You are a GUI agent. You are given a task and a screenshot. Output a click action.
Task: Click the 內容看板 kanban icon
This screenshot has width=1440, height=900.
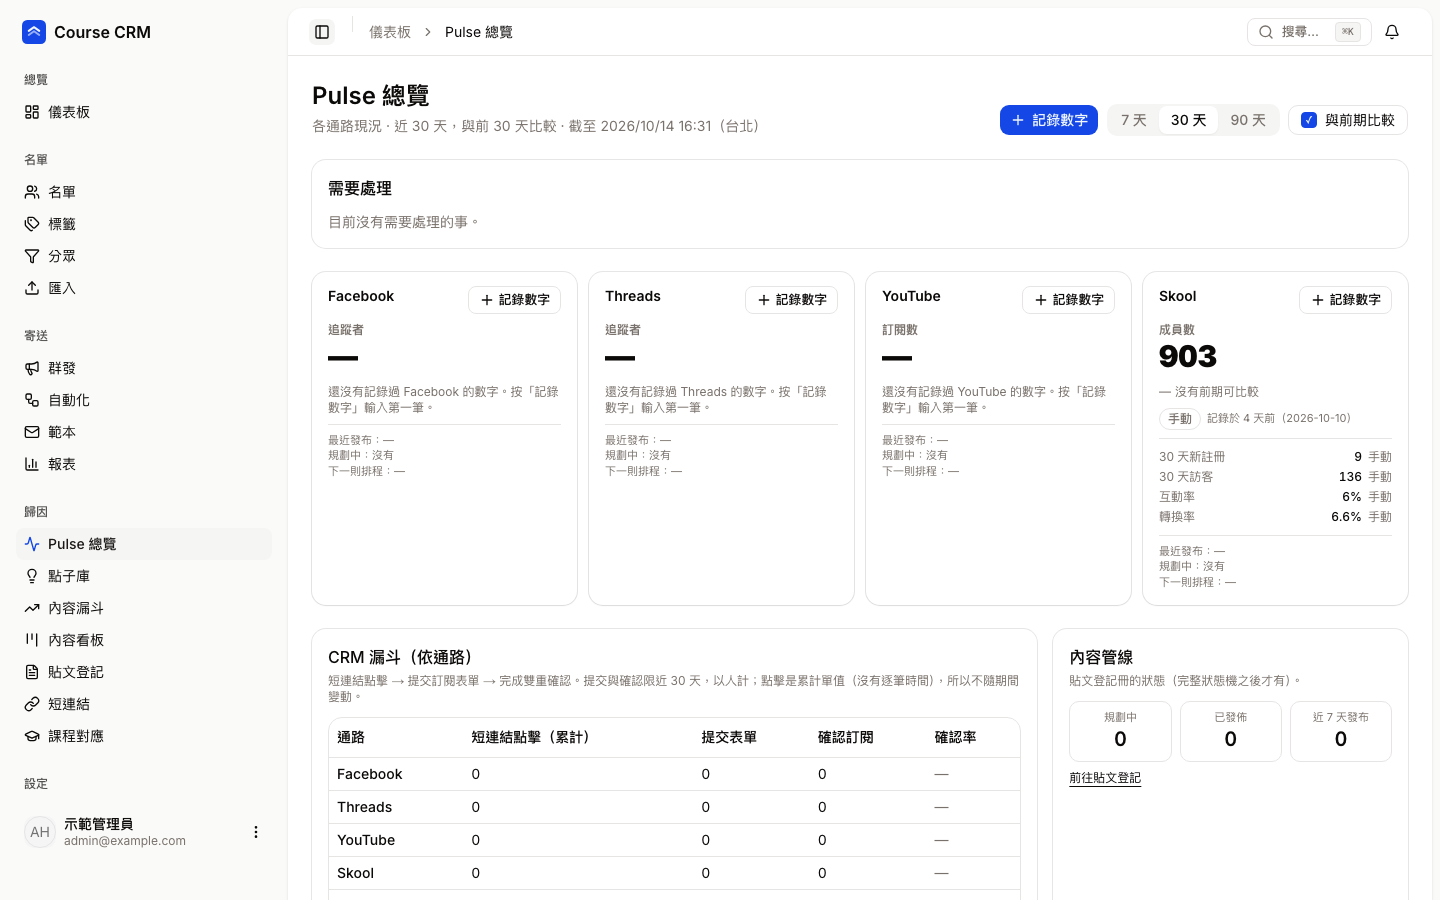[32, 640]
